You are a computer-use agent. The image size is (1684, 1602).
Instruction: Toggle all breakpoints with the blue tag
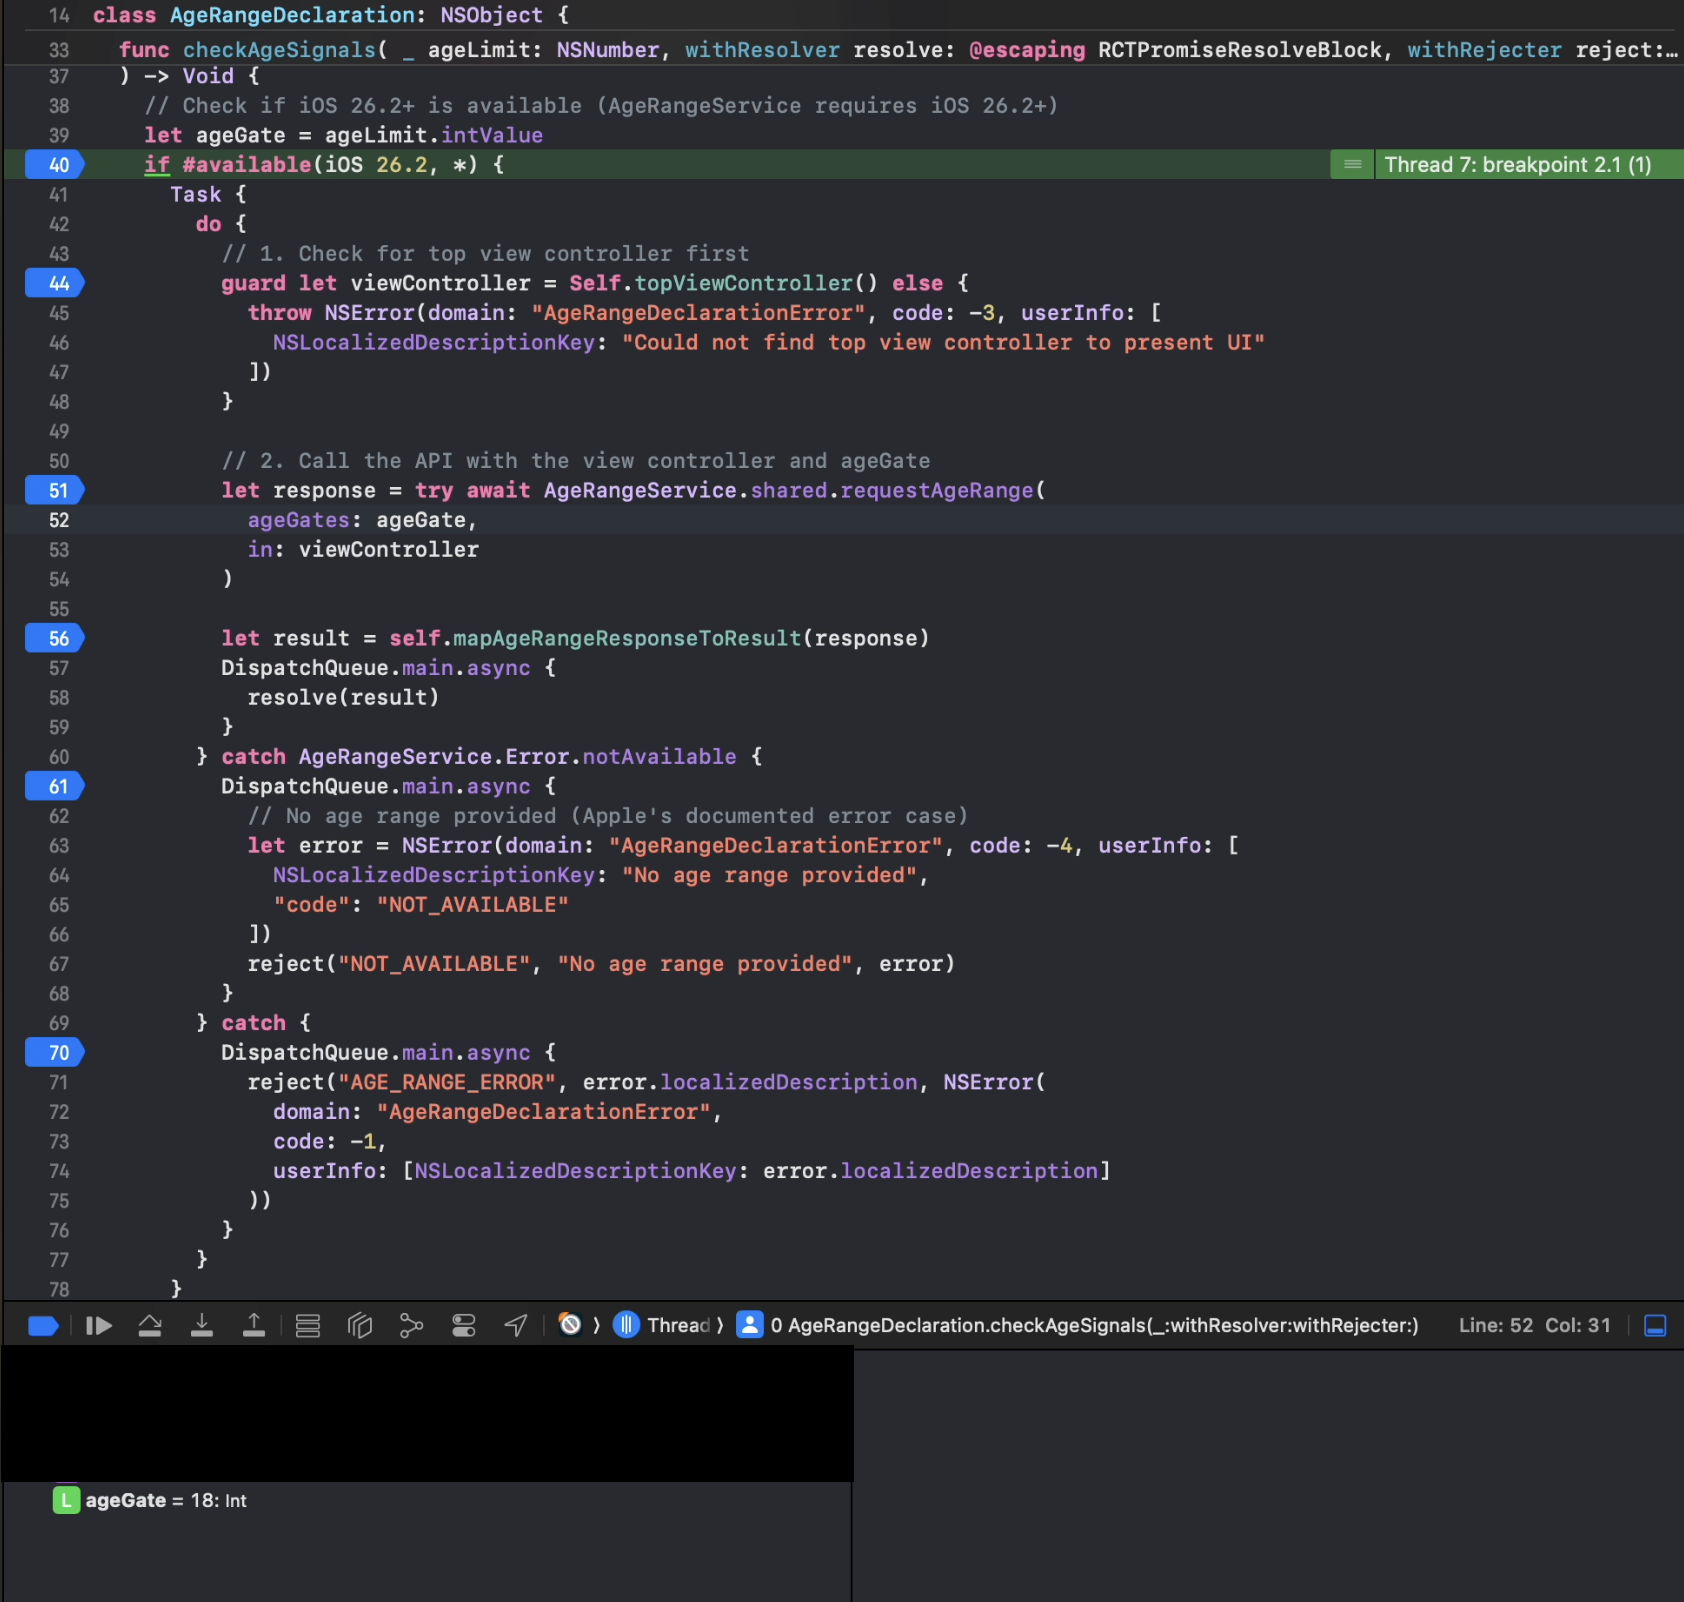[43, 1326]
